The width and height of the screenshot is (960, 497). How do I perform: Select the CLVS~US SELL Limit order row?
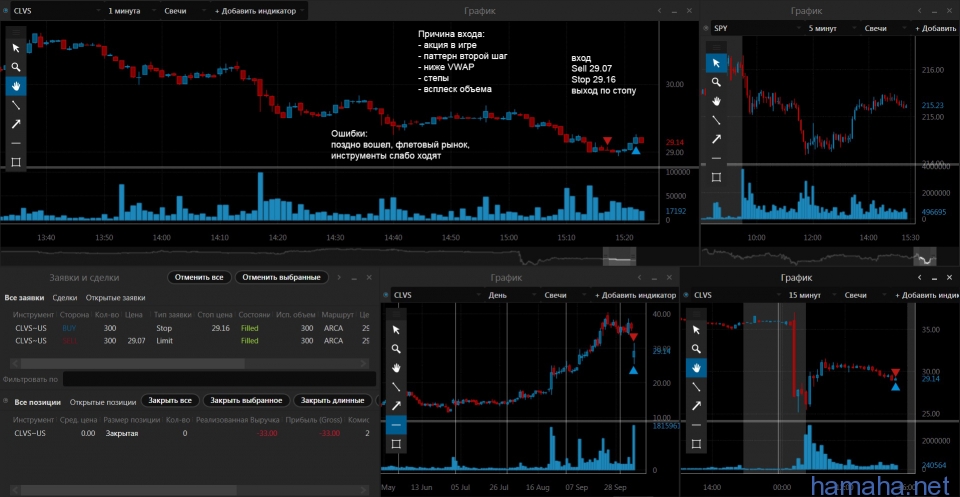coord(190,340)
